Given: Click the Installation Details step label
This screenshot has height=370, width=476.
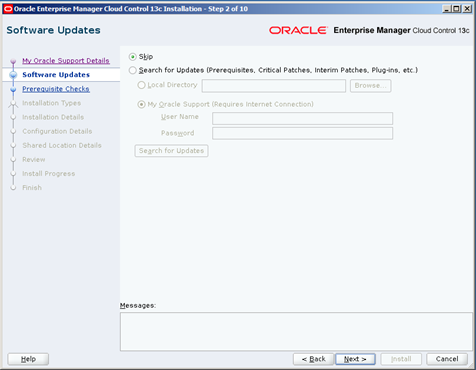Looking at the screenshot, I should point(53,117).
